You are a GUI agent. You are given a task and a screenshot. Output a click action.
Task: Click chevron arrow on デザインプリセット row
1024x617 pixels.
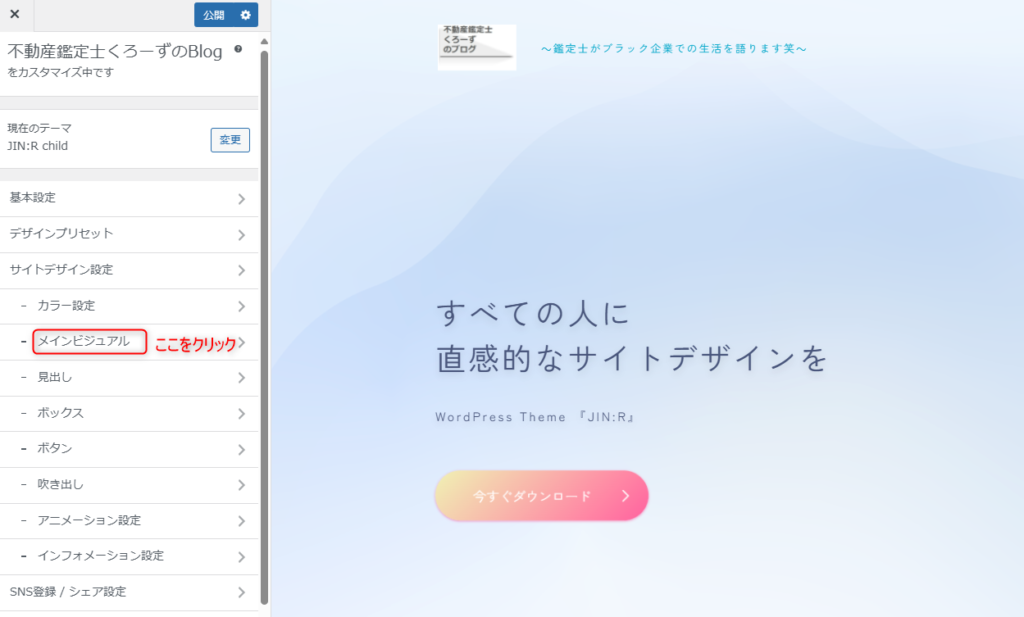(x=242, y=234)
